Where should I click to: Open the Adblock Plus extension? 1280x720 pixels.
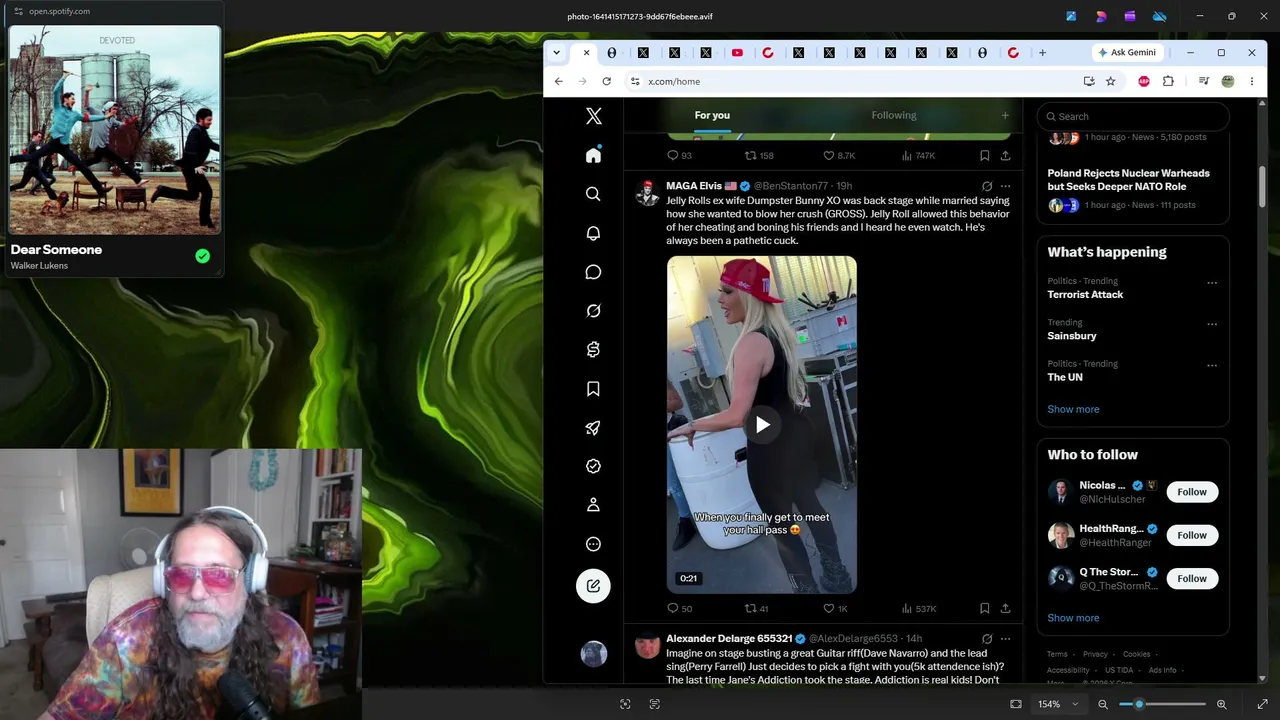tap(1144, 81)
